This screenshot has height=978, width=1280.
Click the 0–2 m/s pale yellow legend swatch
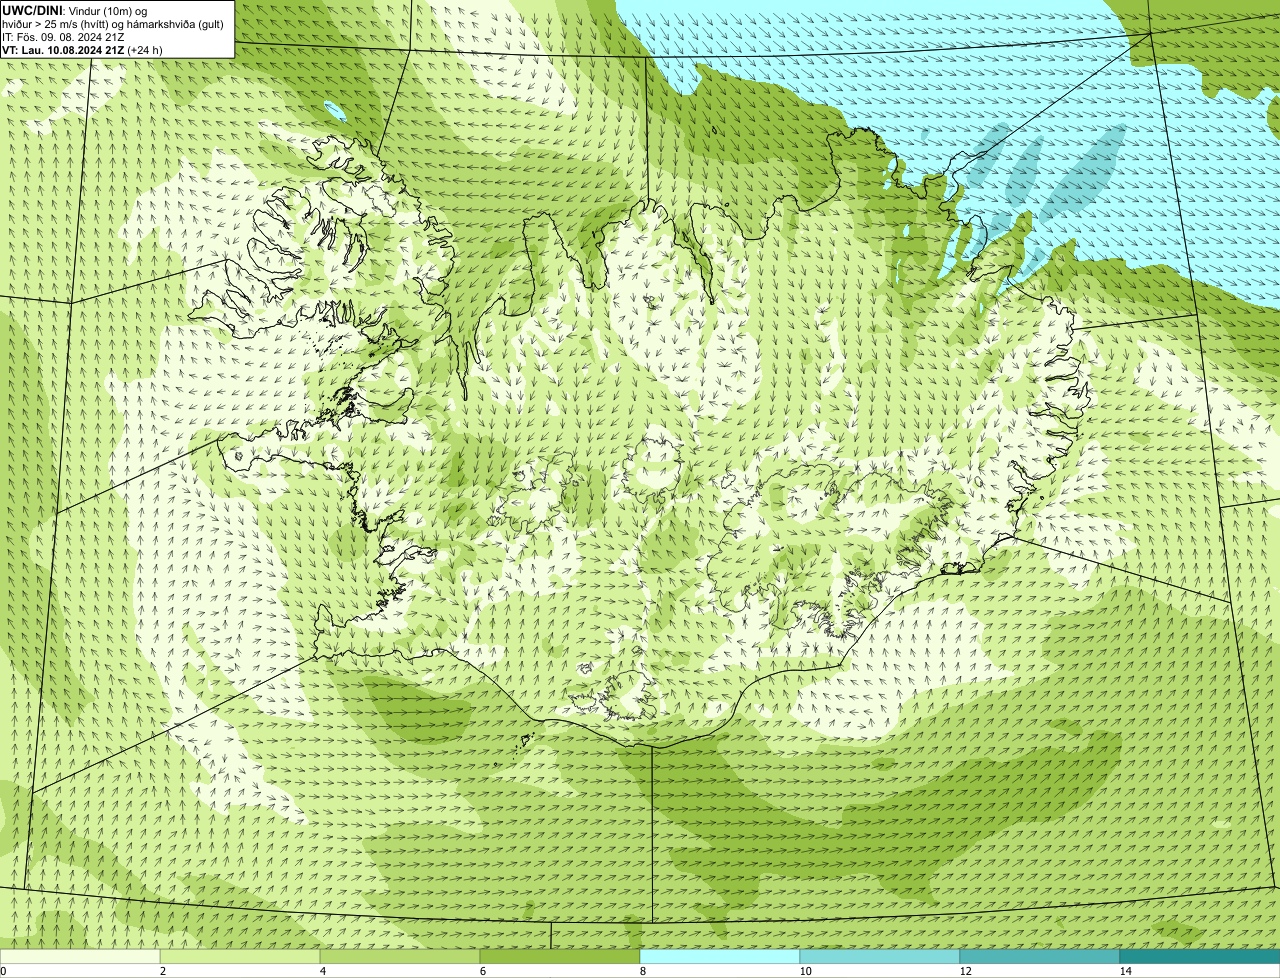click(x=80, y=956)
